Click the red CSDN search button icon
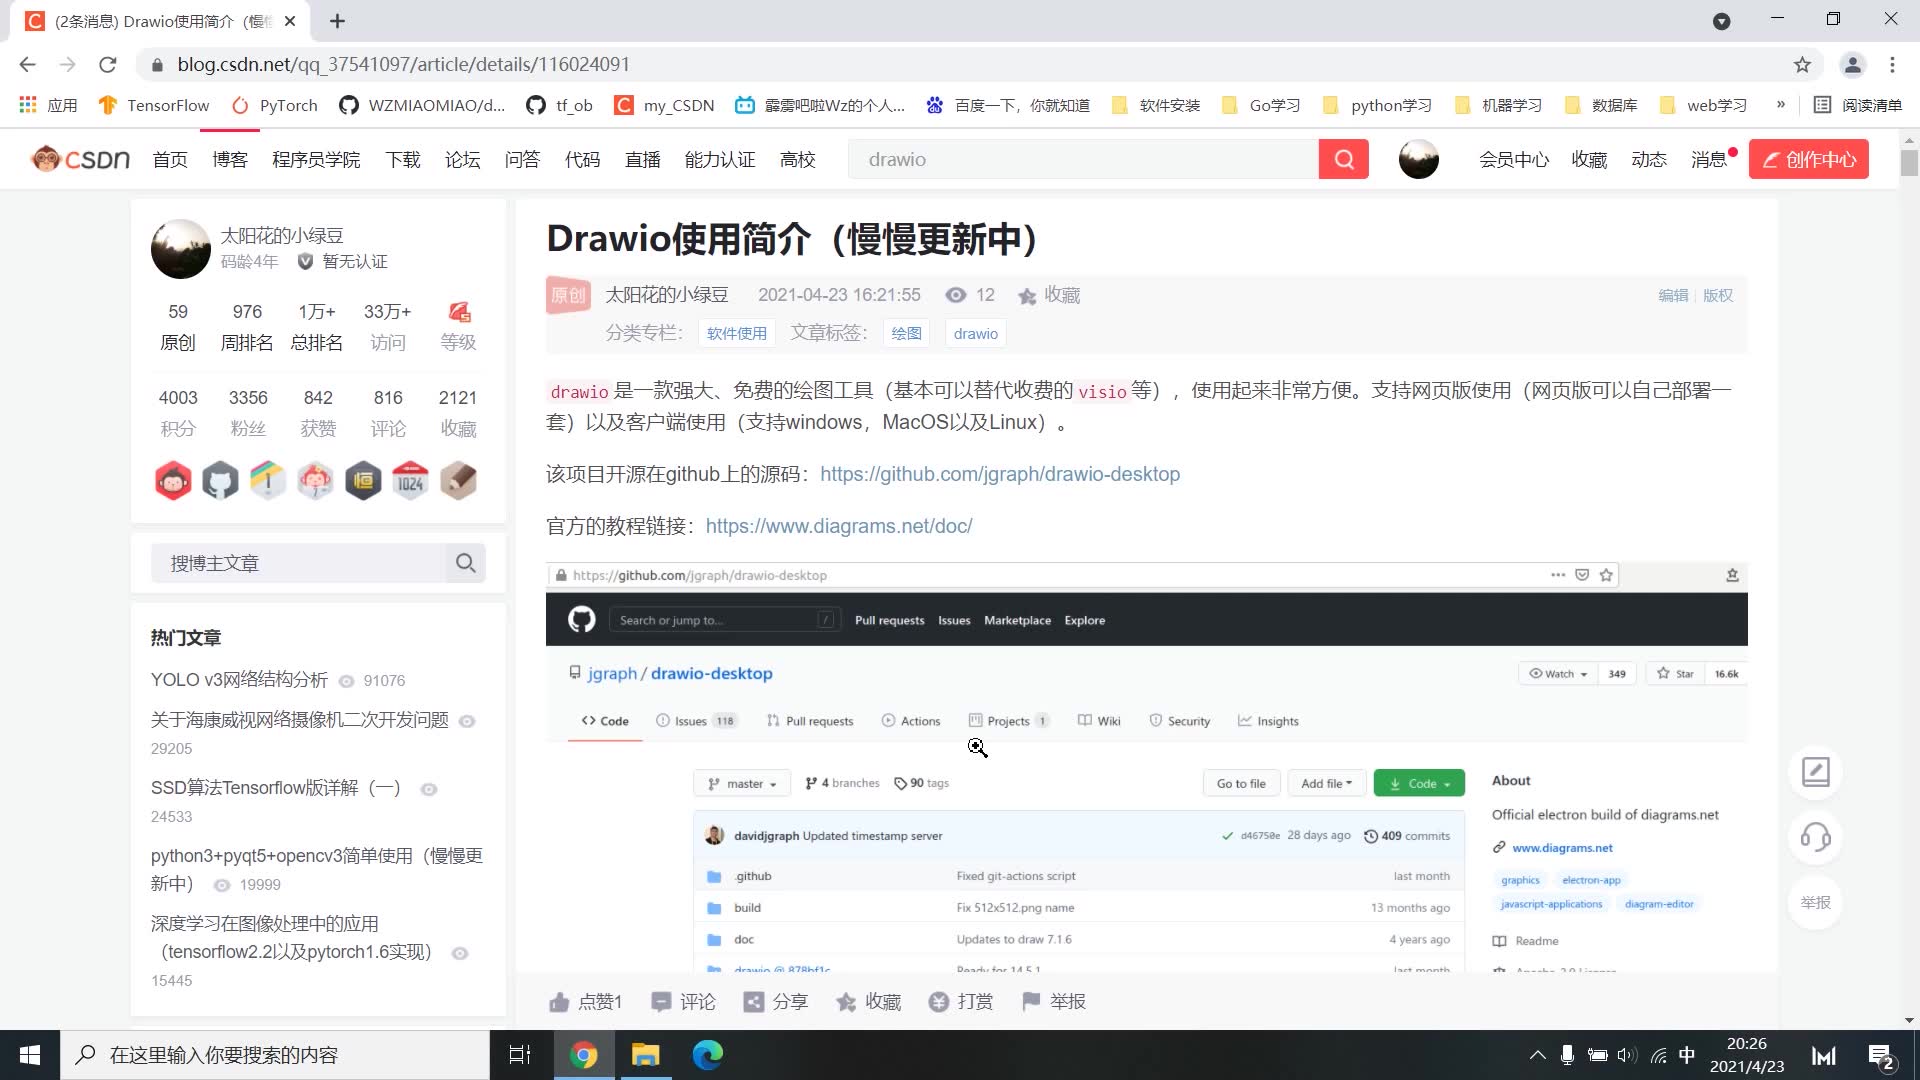 pos(1343,160)
